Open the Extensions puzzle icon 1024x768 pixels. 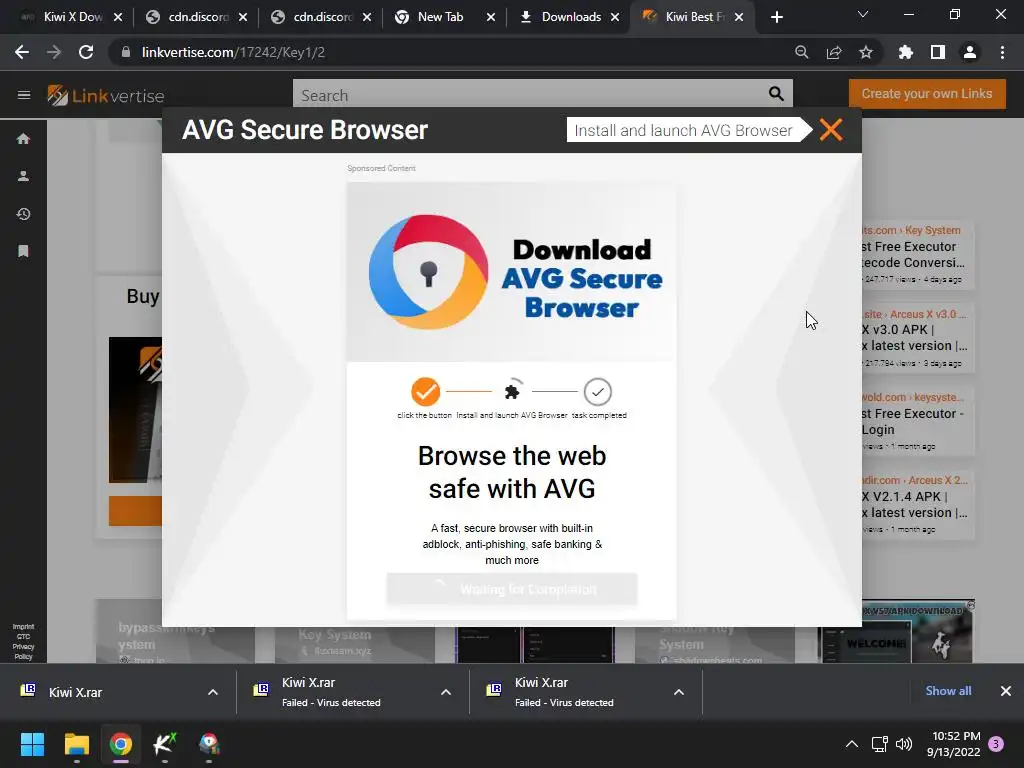pyautogui.click(x=906, y=52)
